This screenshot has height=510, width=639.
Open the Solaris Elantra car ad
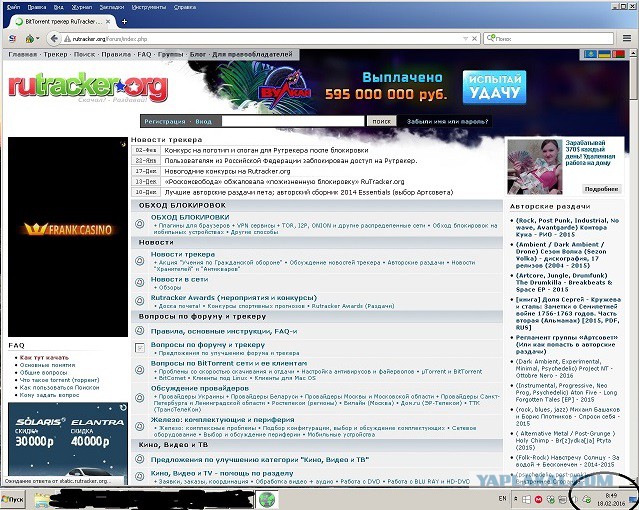pos(68,439)
